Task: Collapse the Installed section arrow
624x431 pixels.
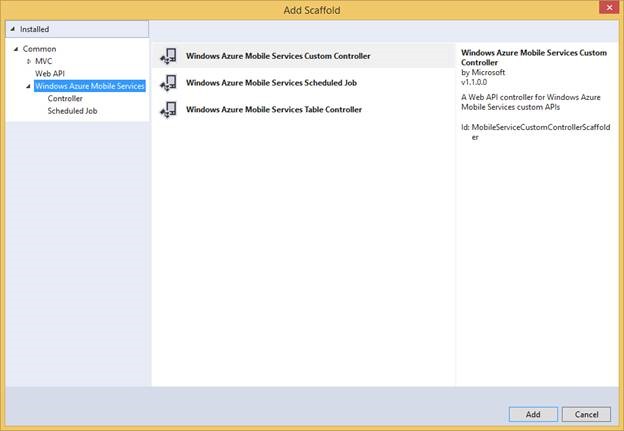Action: coord(13,29)
